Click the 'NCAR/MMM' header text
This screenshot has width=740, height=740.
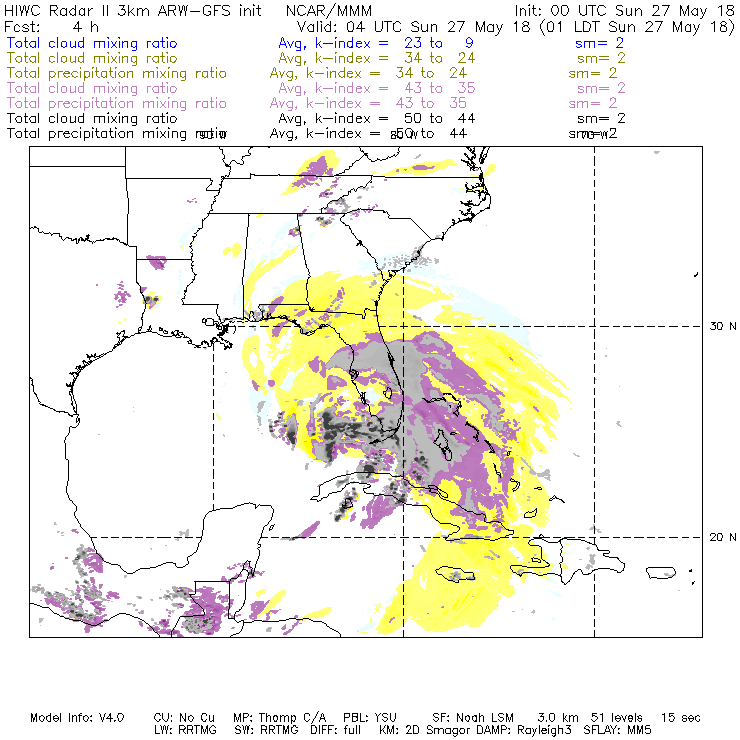pyautogui.click(x=329, y=10)
